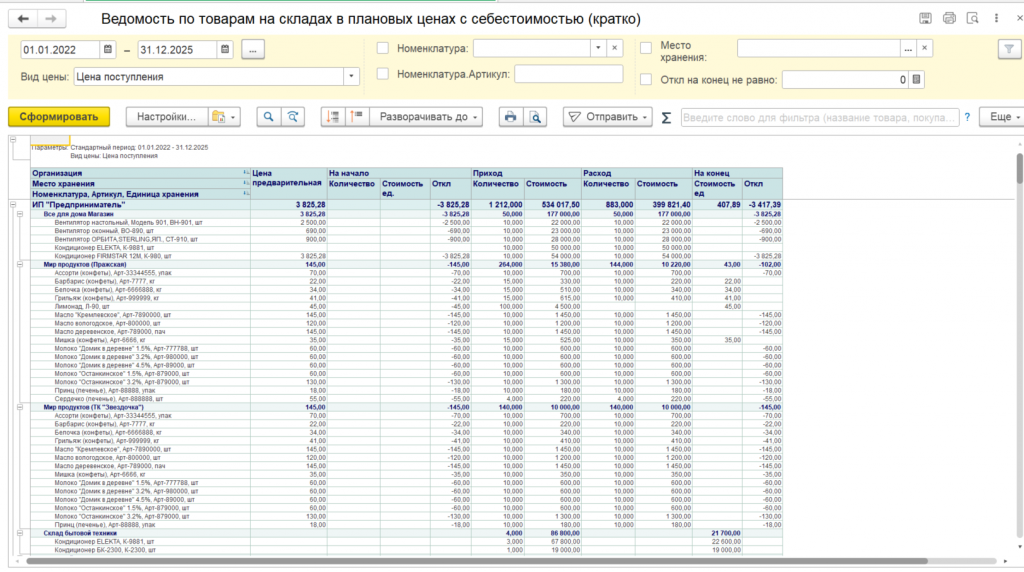Open the Отправить dropdown menu
Screen dimensions: 1024x572
point(608,117)
